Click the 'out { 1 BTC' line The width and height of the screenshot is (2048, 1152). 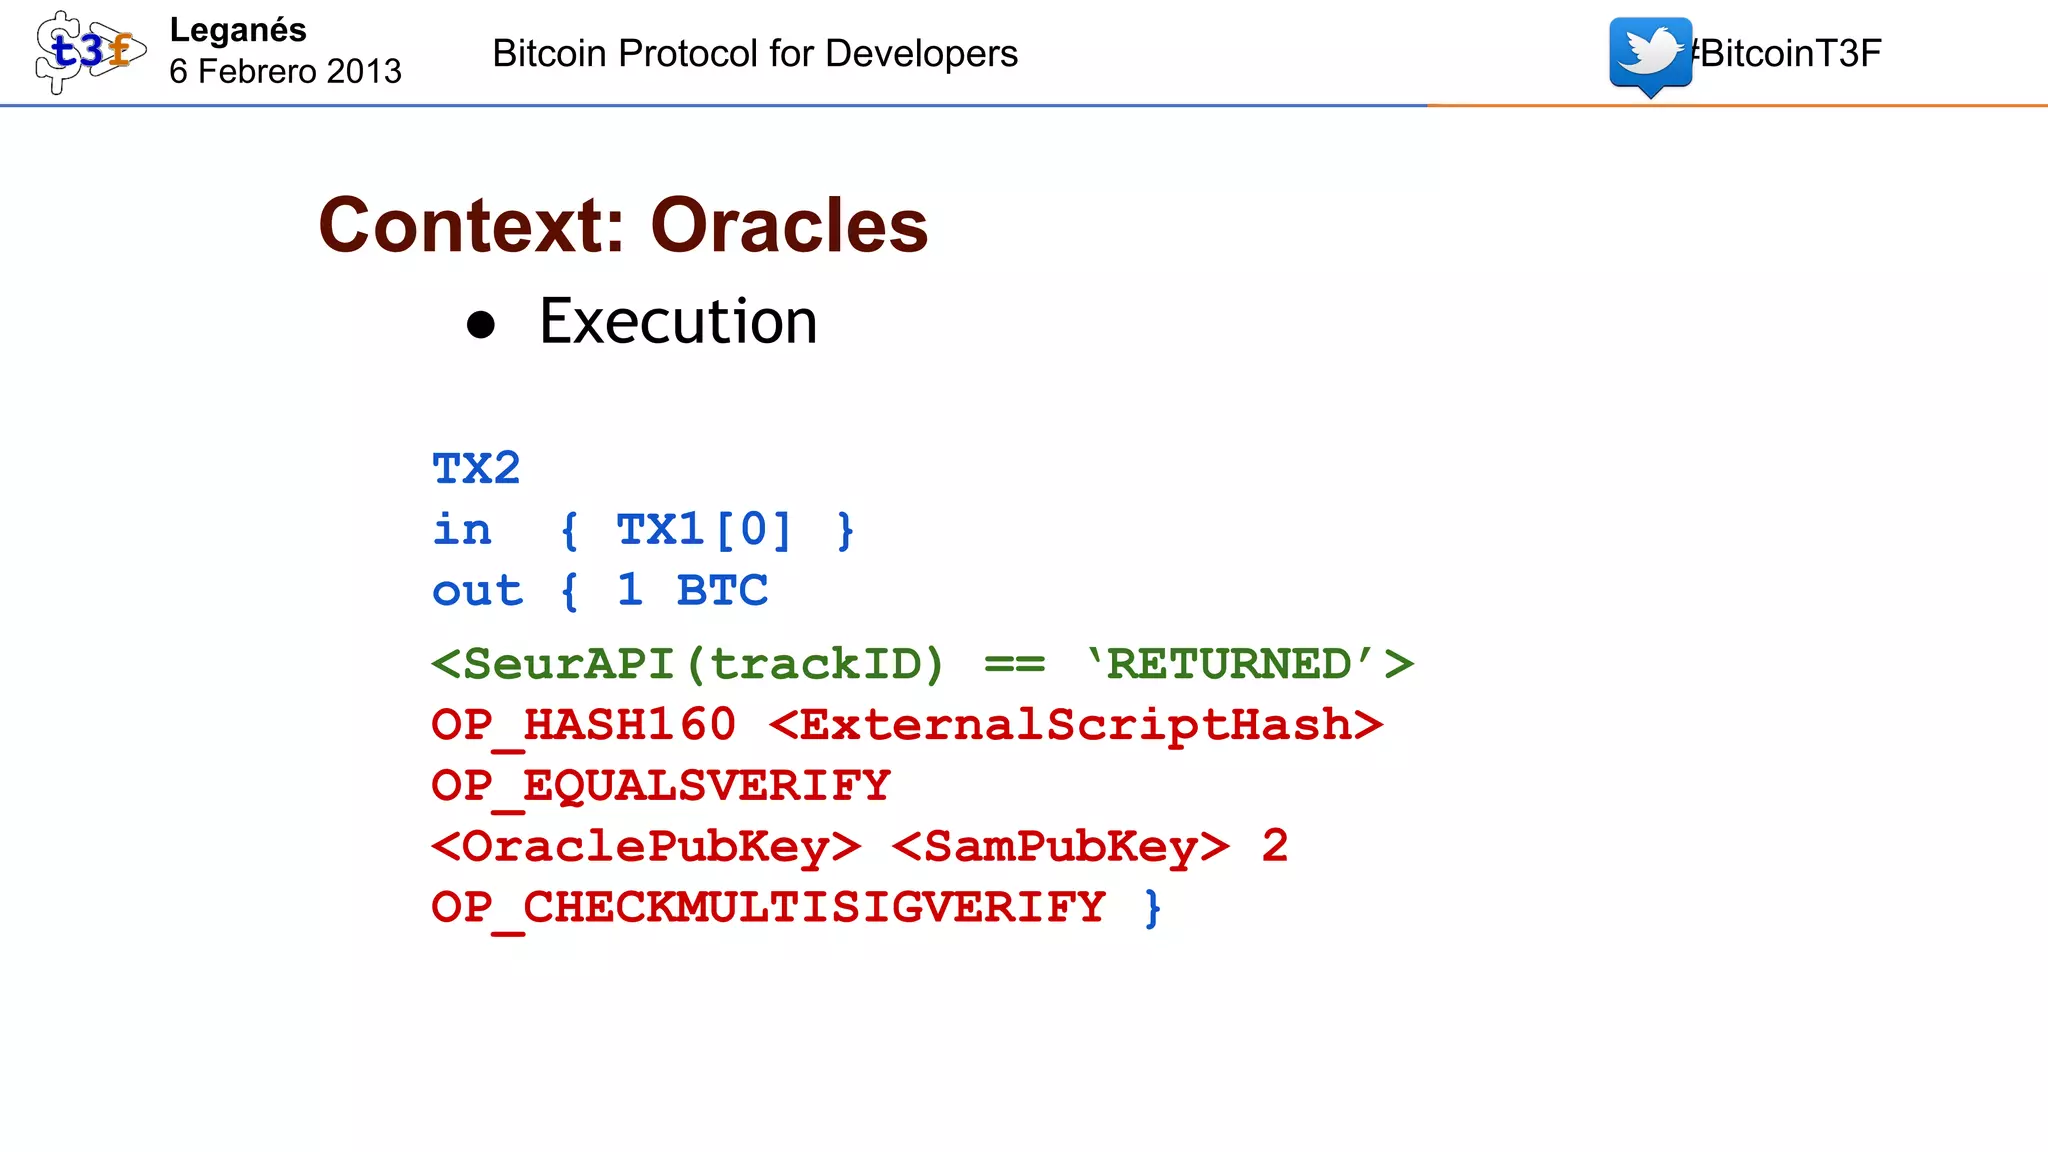coord(600,590)
